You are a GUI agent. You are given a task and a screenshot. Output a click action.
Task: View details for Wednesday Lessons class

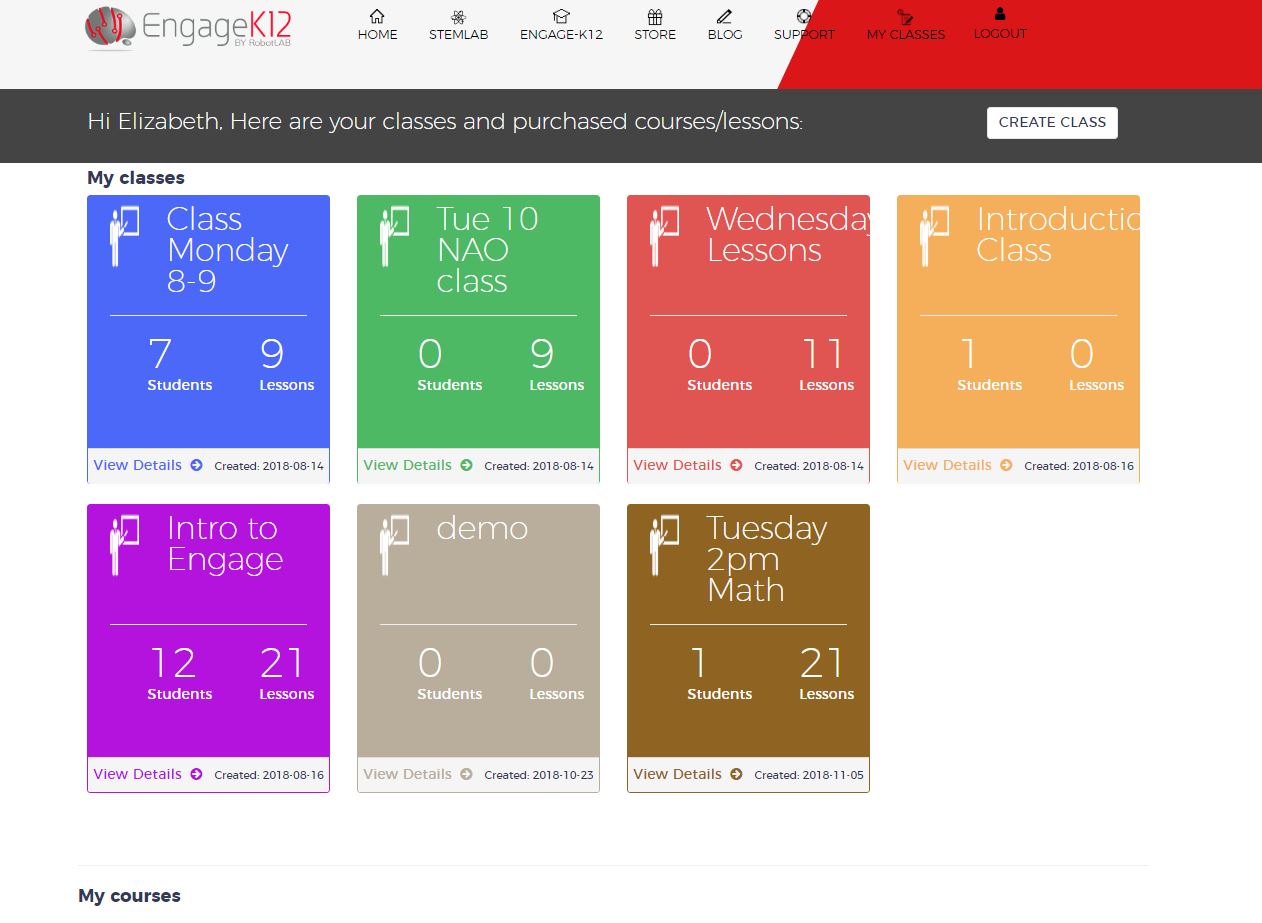click(678, 465)
